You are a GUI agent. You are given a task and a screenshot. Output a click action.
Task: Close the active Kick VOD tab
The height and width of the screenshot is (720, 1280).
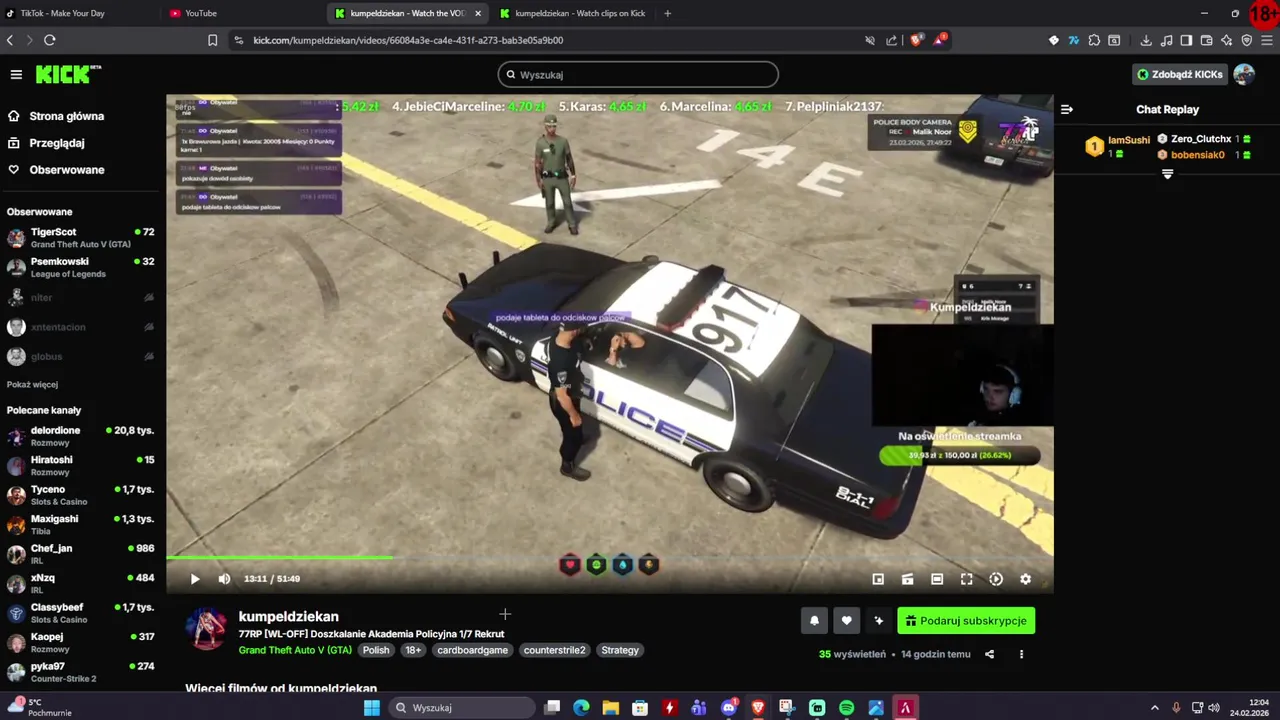tap(478, 13)
